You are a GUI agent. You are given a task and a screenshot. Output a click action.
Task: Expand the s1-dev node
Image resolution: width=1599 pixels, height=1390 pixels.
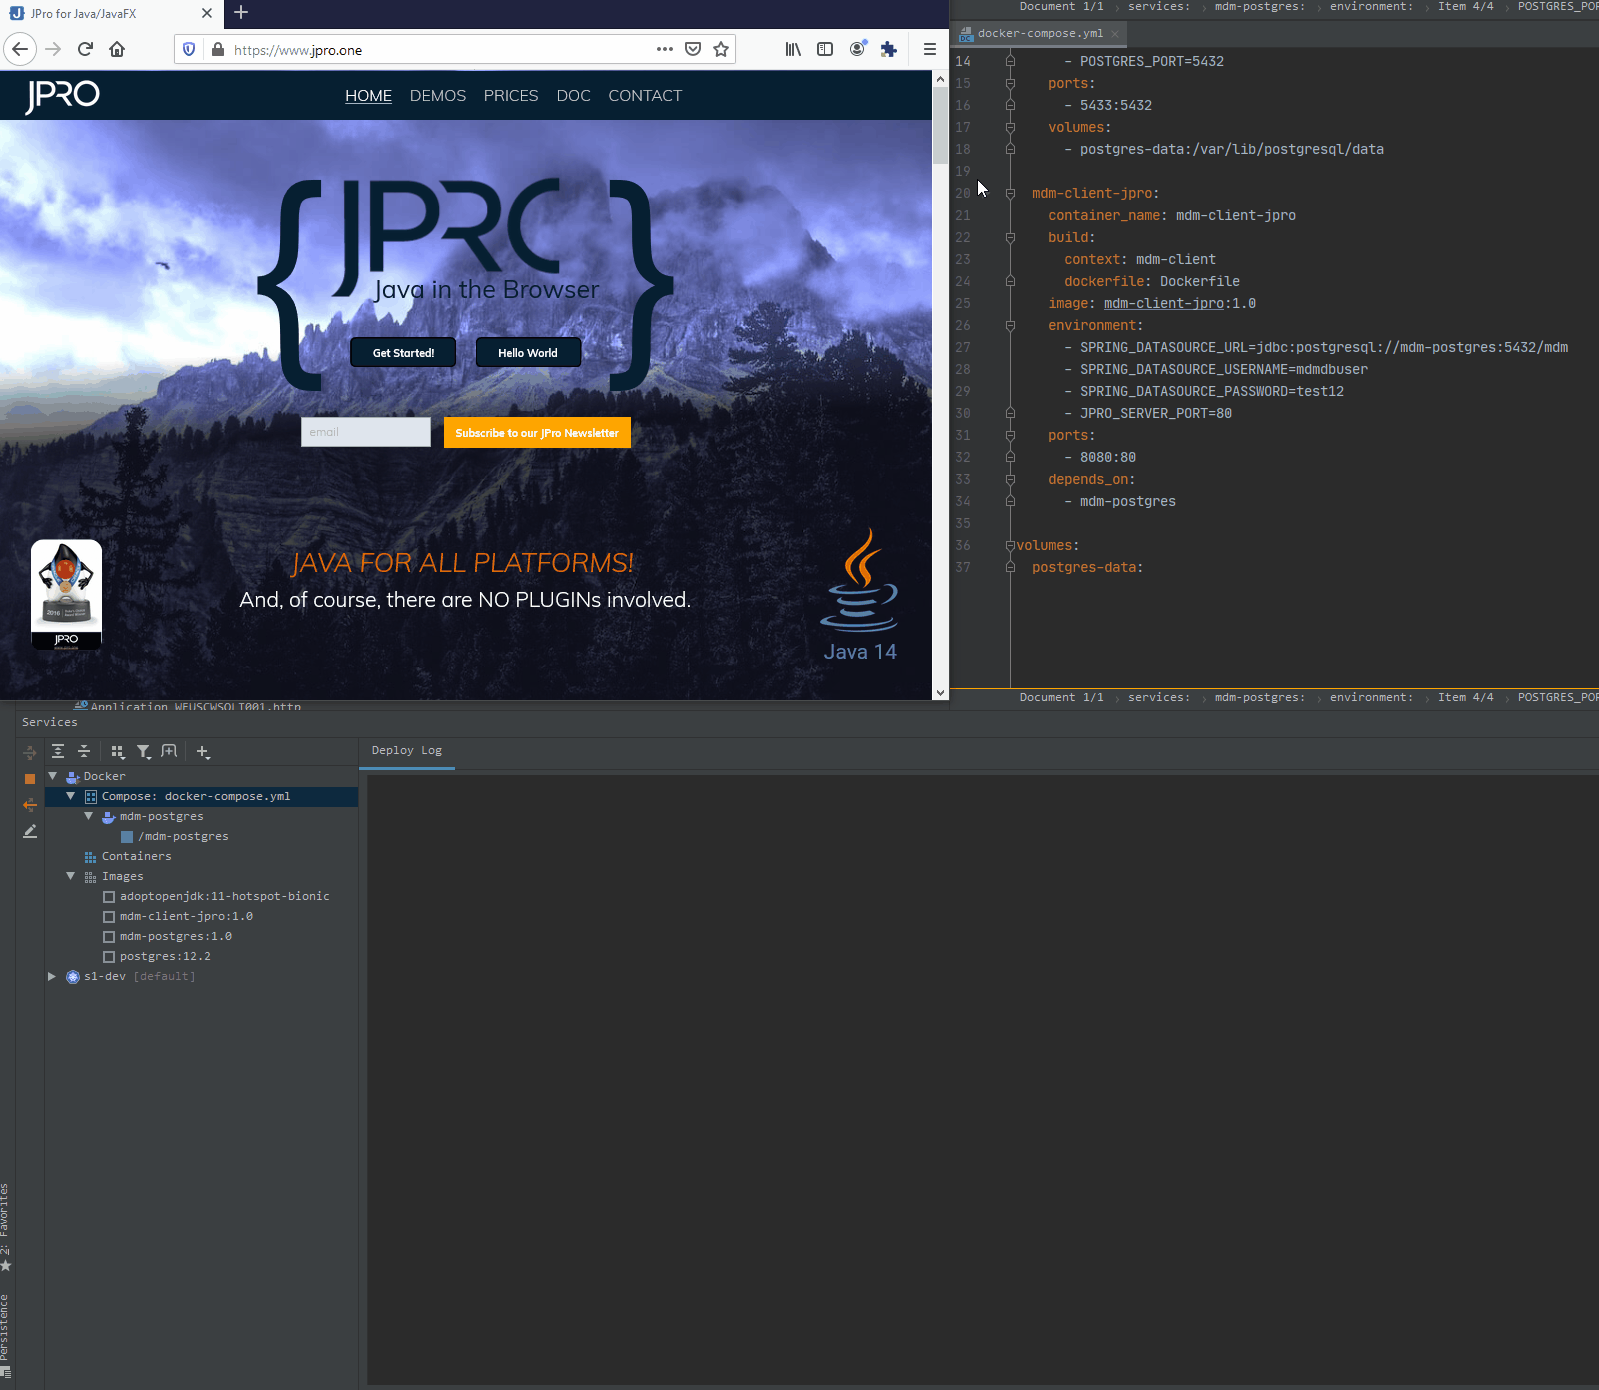pyautogui.click(x=52, y=976)
